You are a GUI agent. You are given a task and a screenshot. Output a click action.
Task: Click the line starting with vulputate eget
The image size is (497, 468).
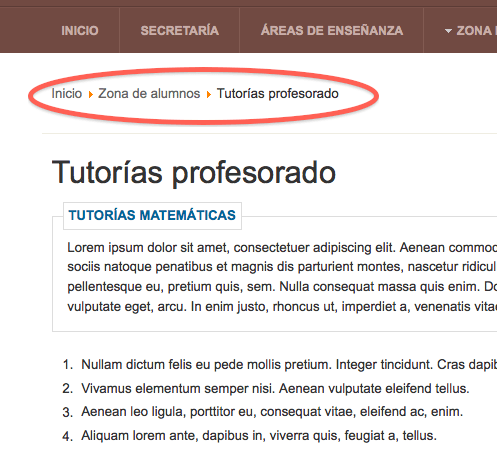282,307
